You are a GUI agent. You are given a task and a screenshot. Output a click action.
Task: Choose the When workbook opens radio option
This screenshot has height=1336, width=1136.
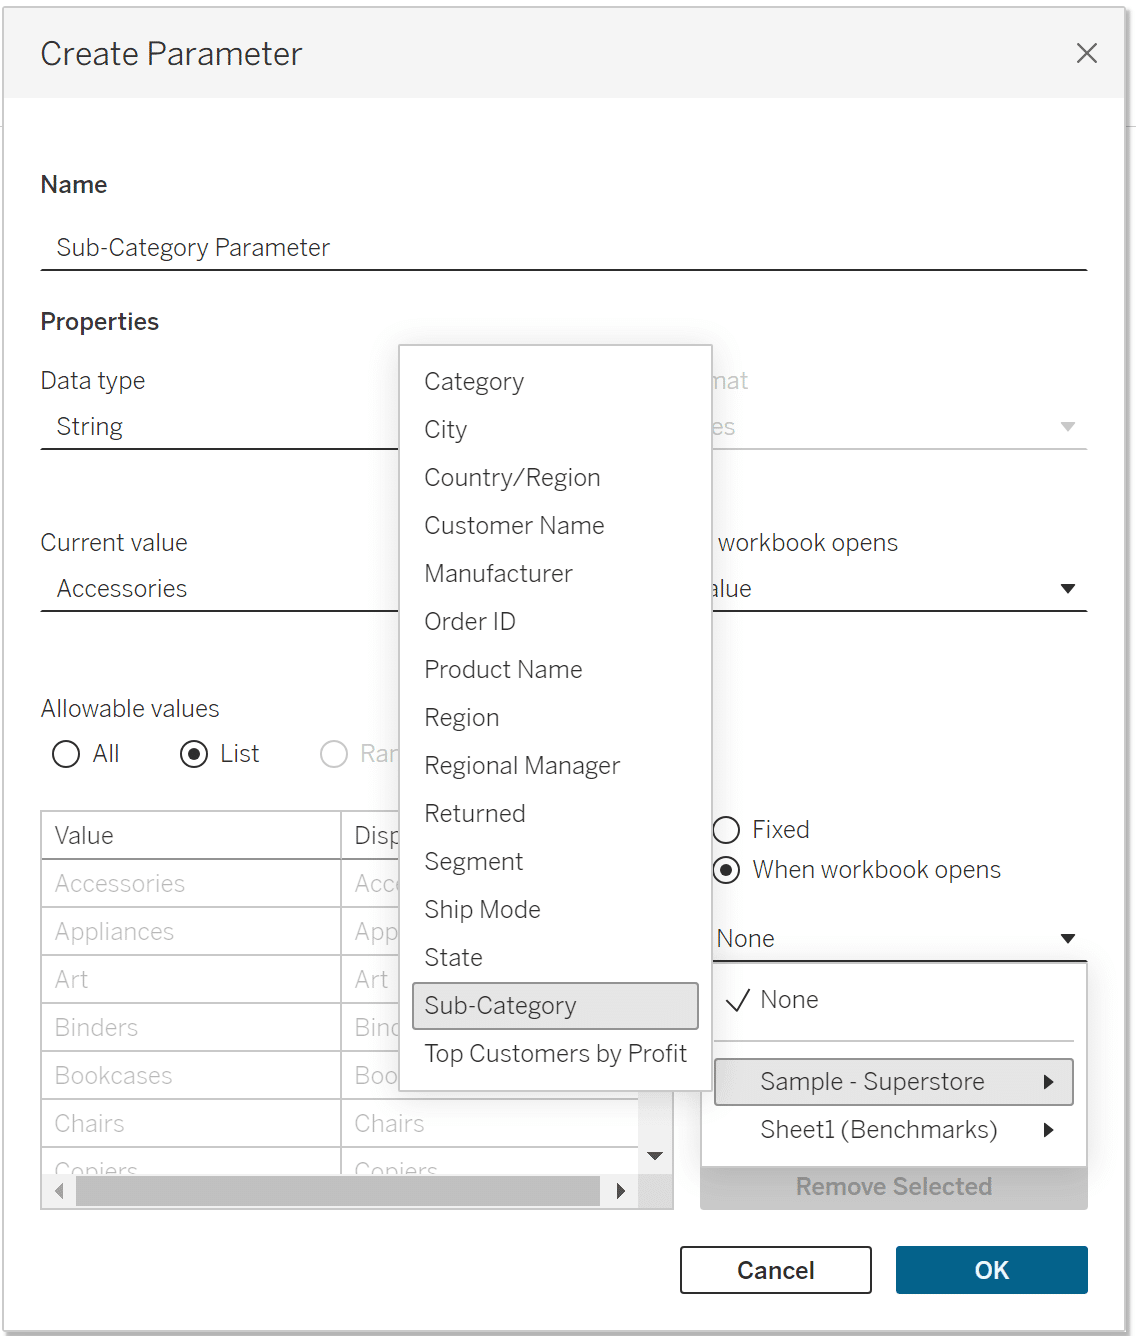pyautogui.click(x=727, y=870)
